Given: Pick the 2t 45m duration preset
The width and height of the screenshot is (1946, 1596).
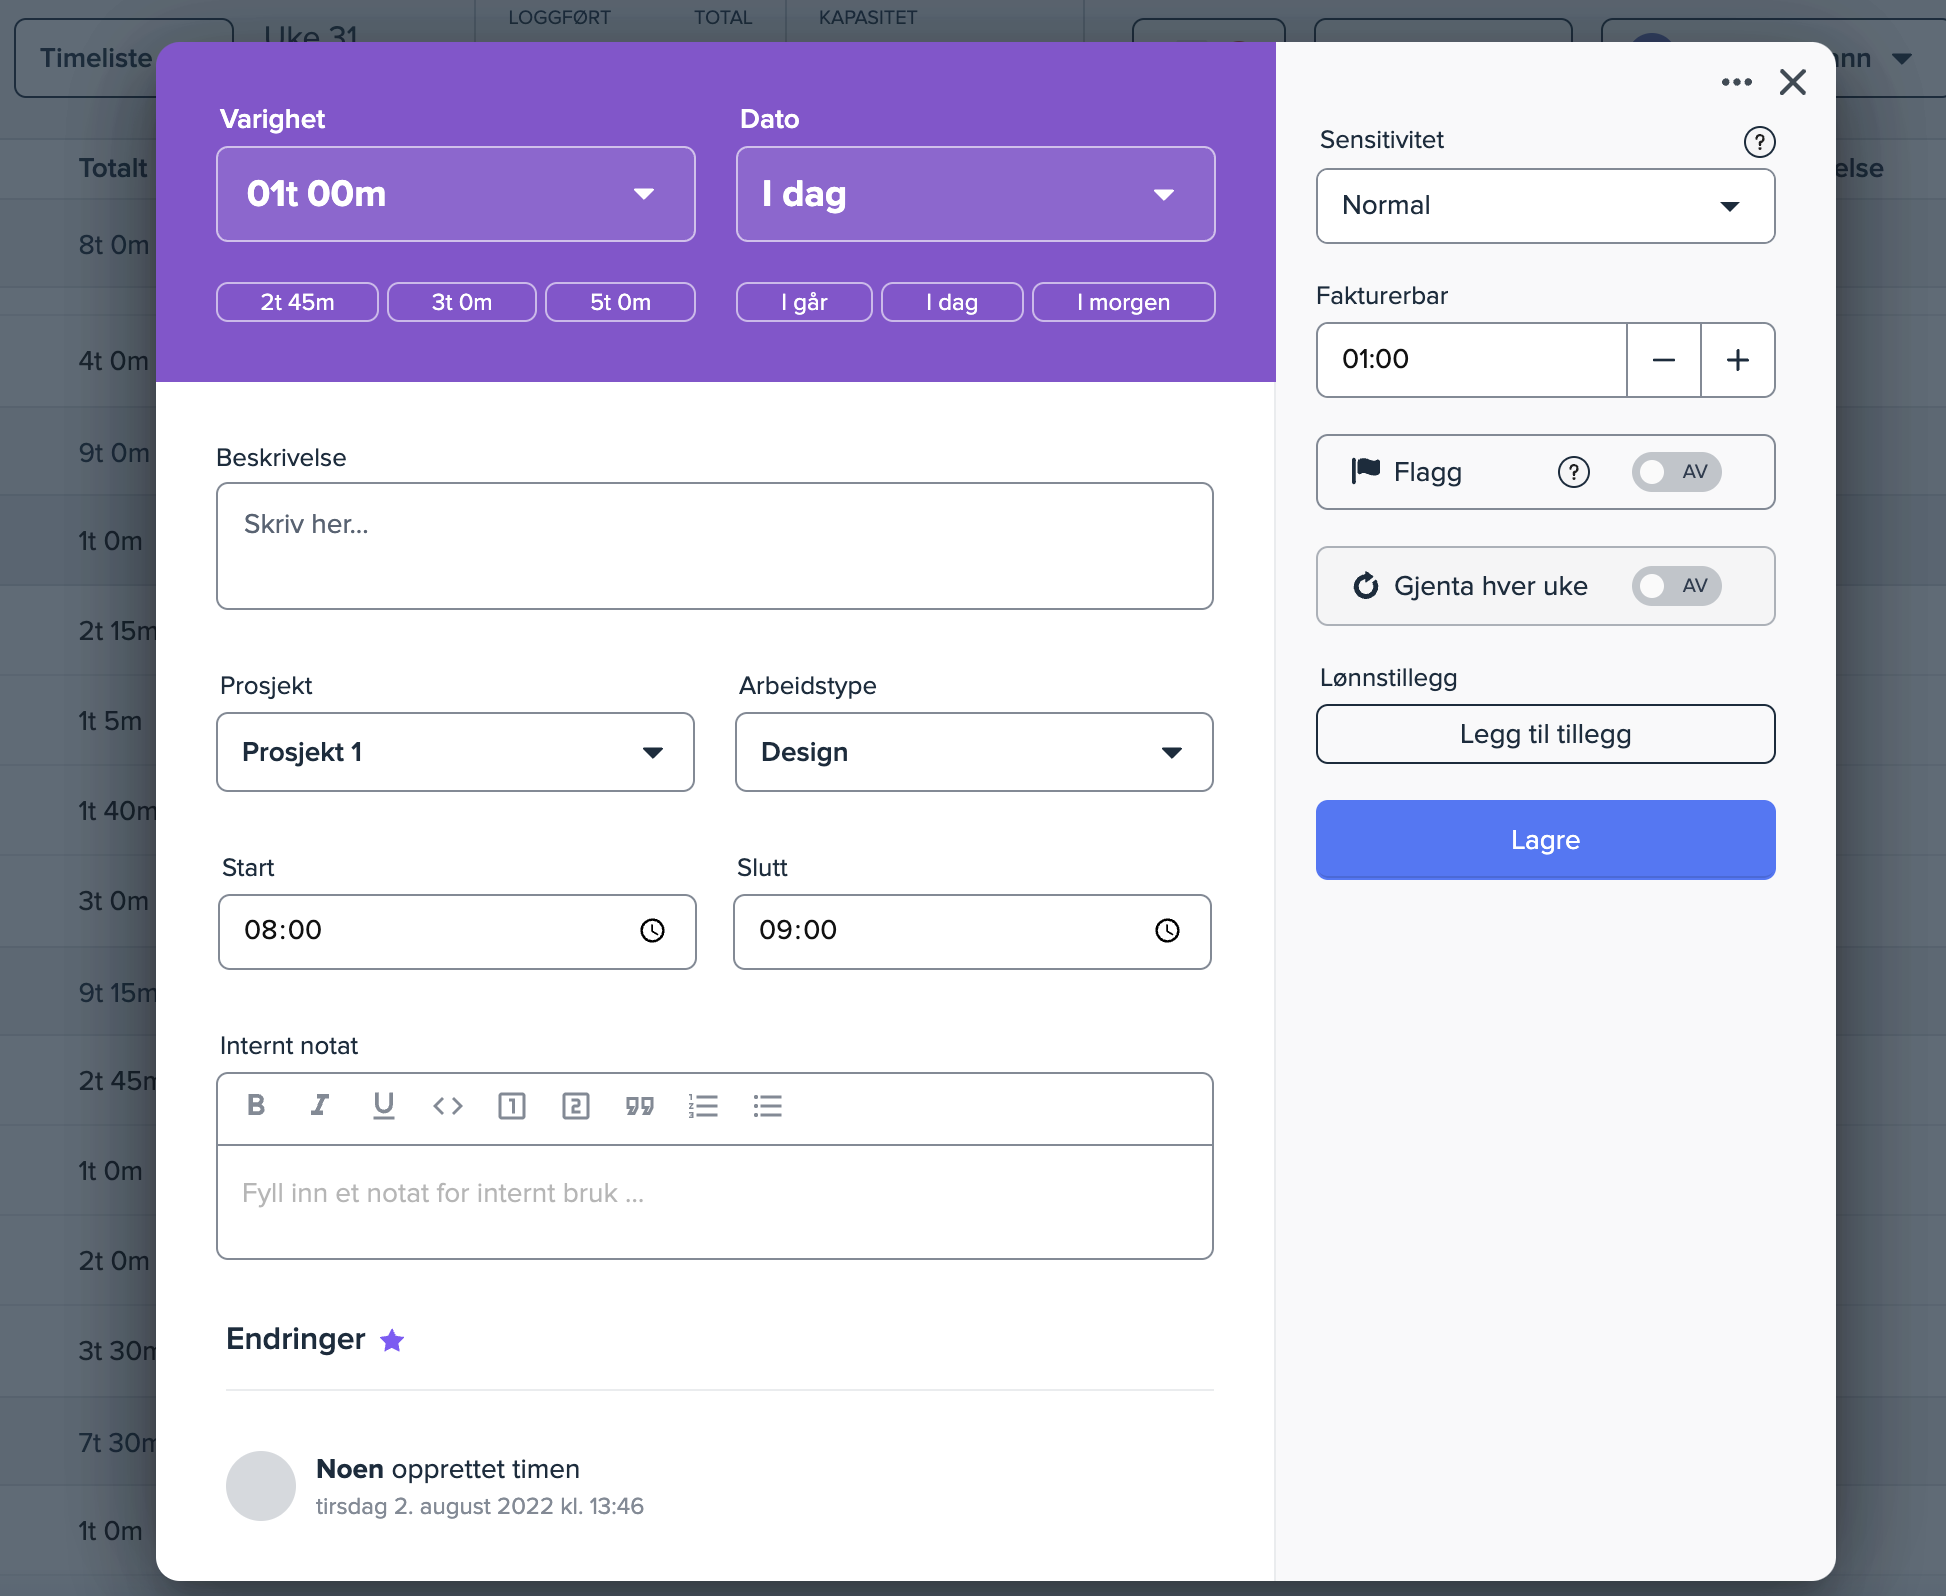Looking at the screenshot, I should point(297,302).
